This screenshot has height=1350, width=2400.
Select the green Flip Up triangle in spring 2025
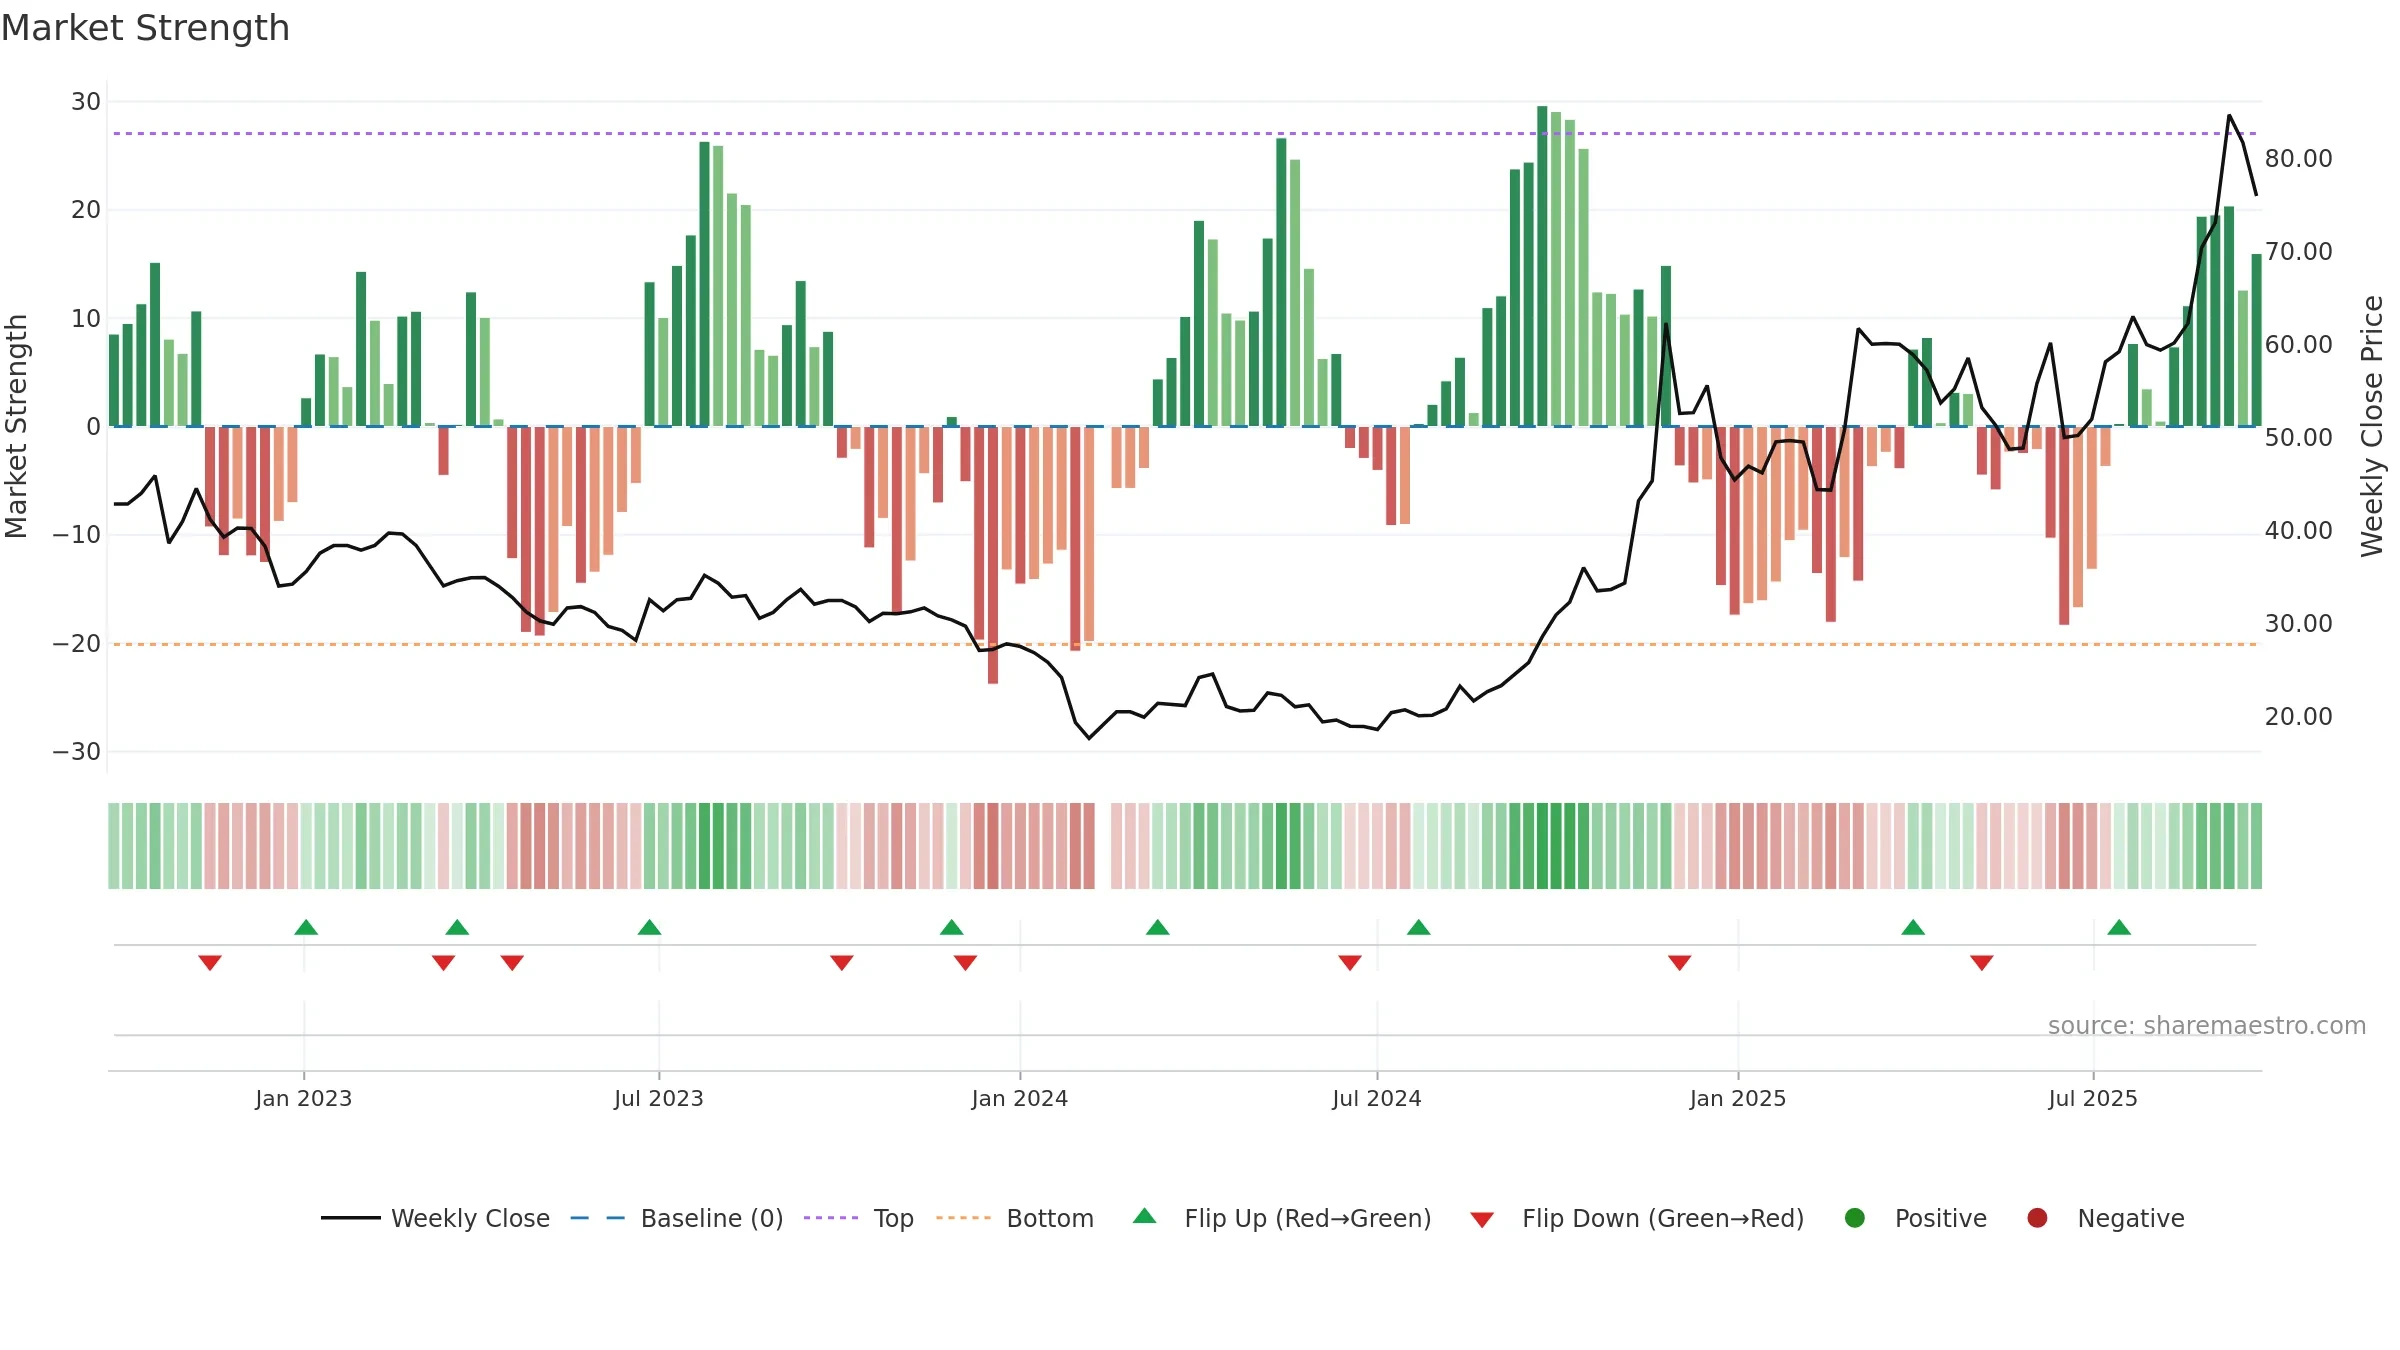tap(1913, 927)
